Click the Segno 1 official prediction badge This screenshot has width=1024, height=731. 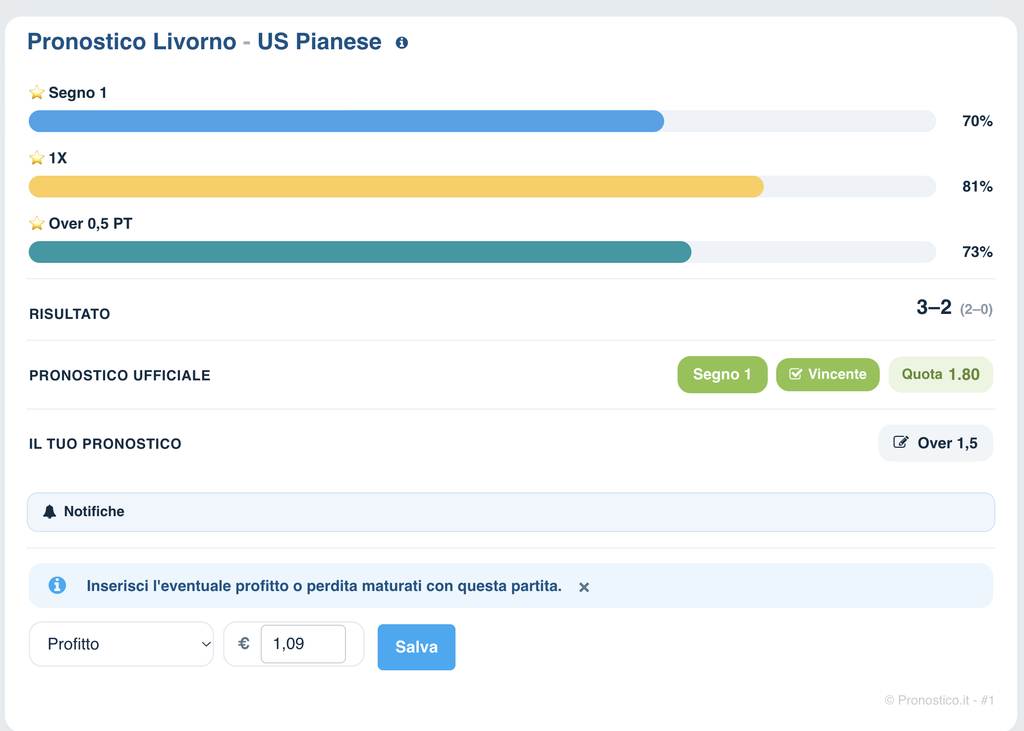(722, 374)
